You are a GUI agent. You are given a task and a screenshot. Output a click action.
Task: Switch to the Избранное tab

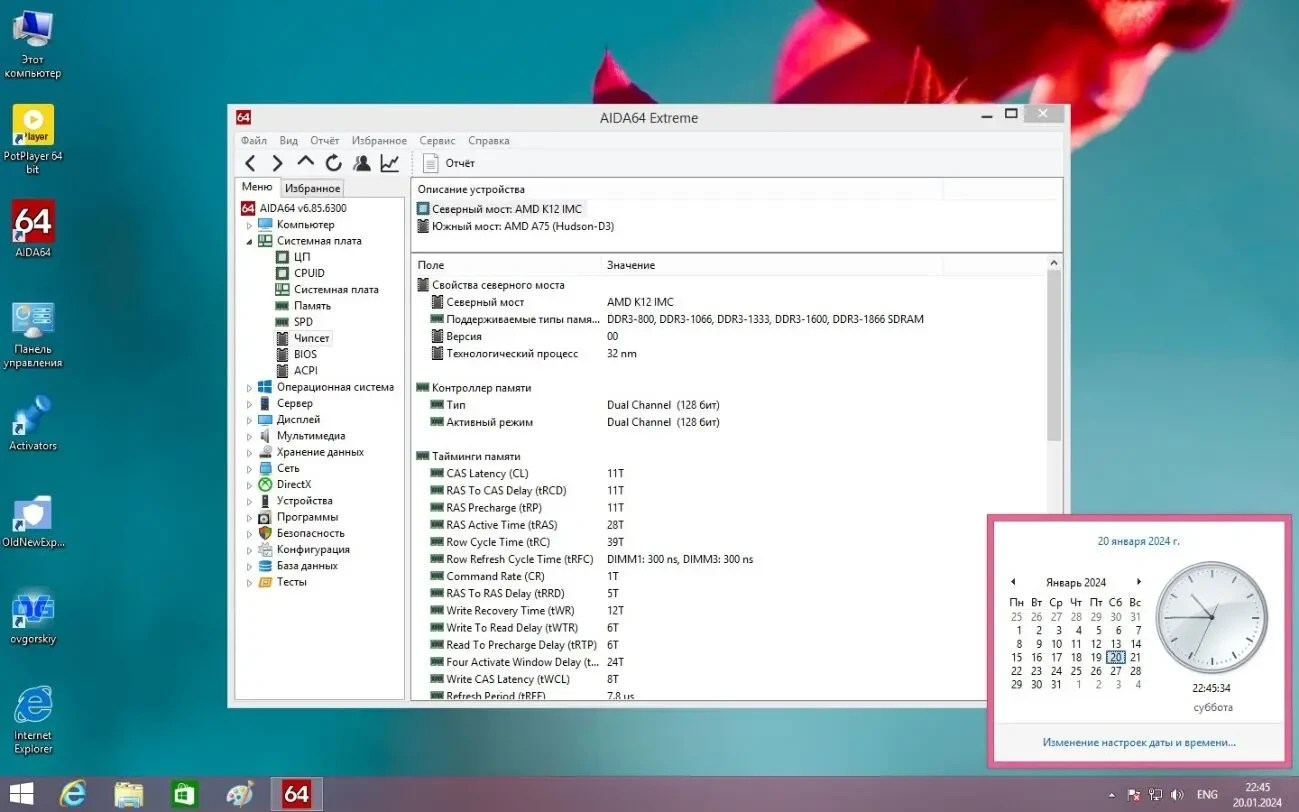click(312, 187)
